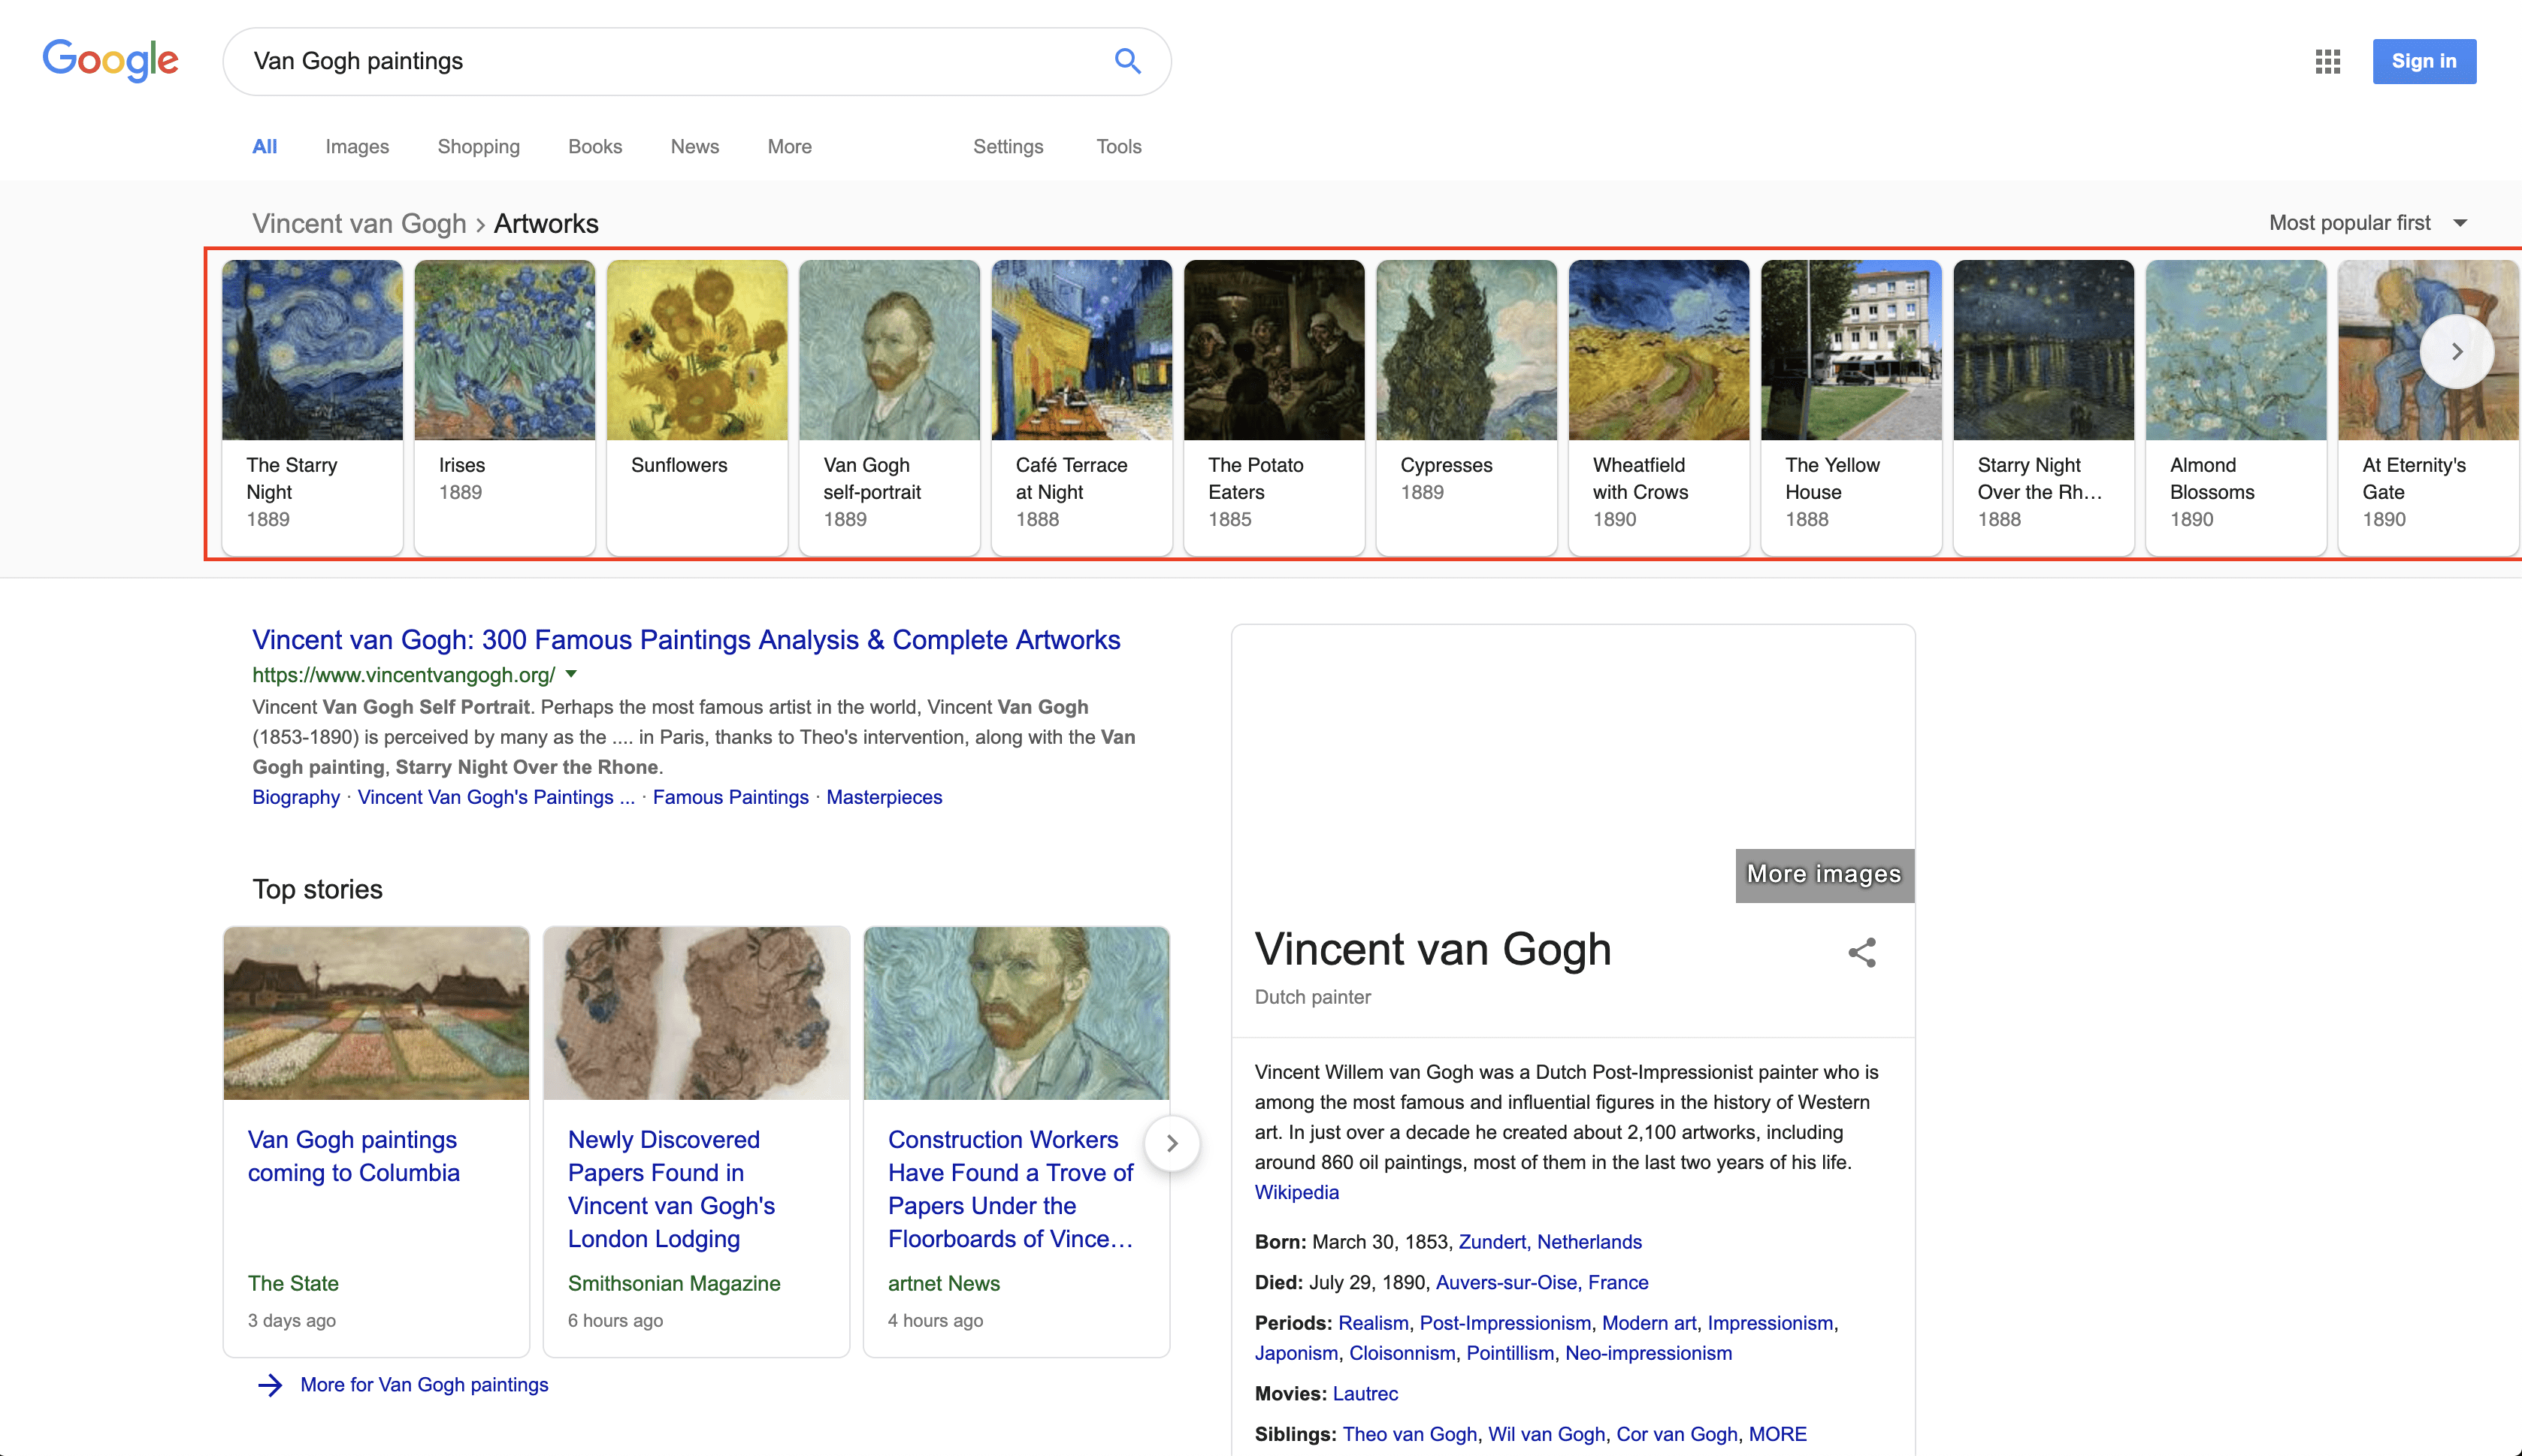Click the Impressionism period link
The image size is (2522, 1456).
1769,1323
